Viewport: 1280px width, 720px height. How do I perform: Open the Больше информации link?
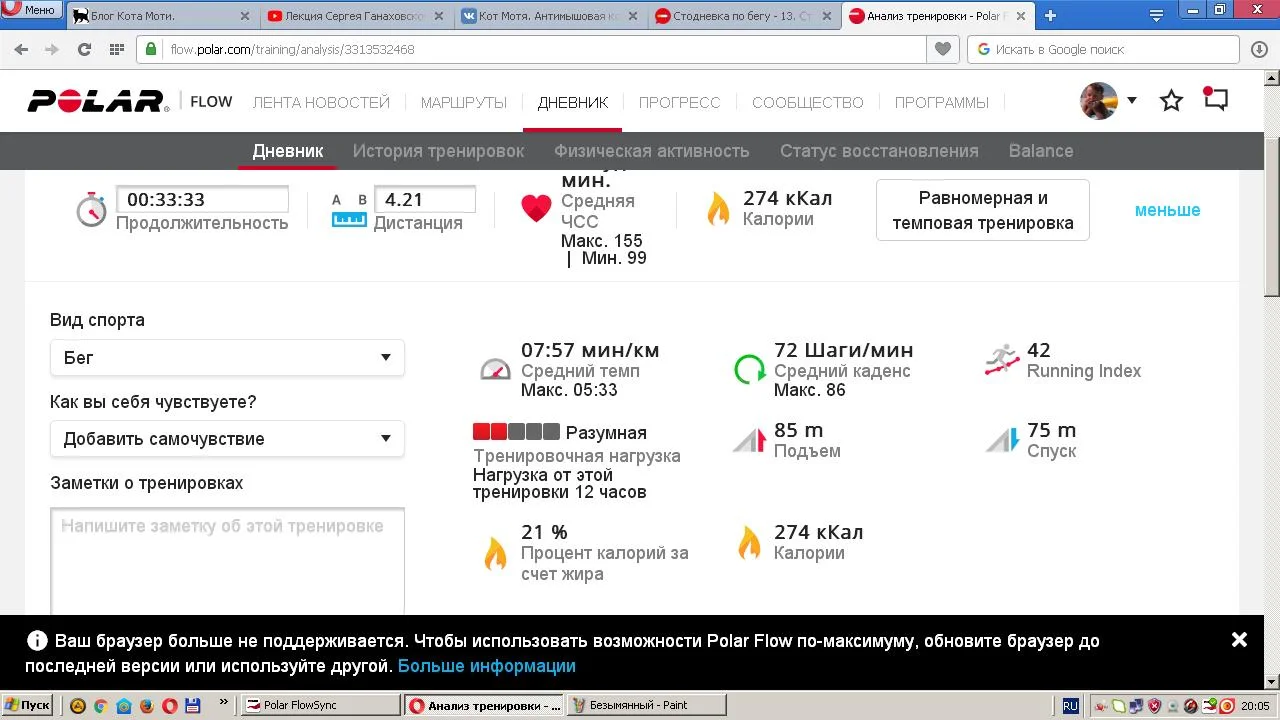coord(487,666)
